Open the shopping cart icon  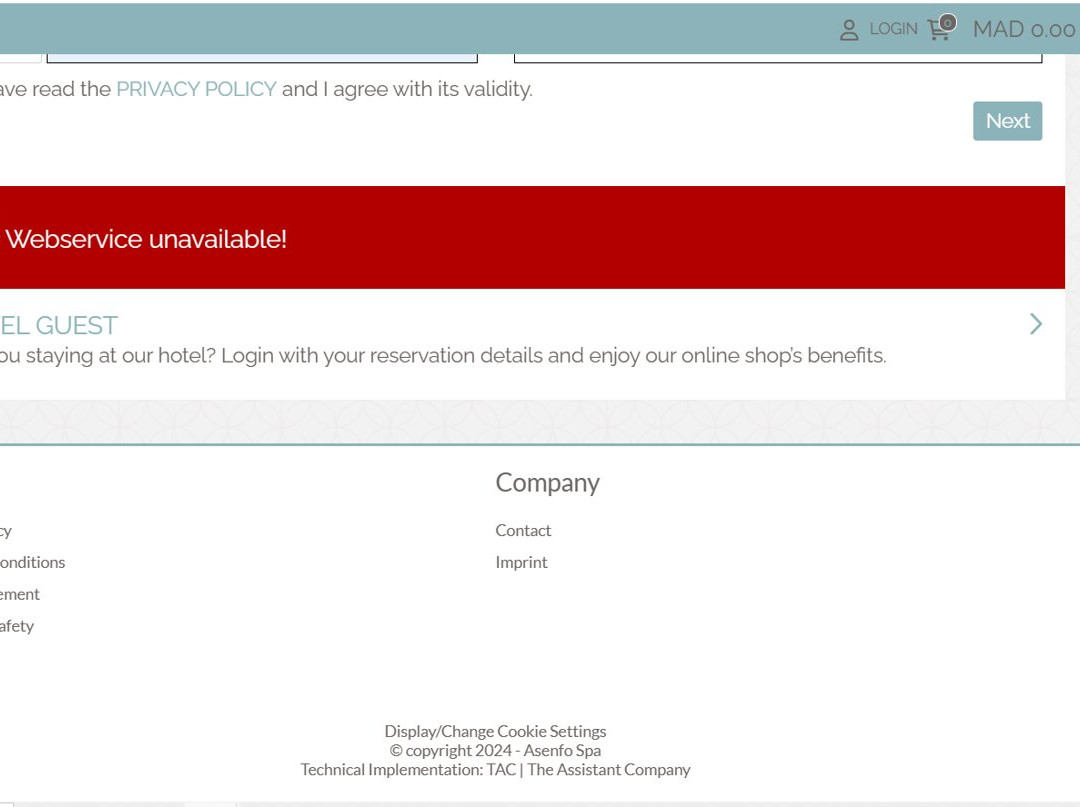pos(937,31)
